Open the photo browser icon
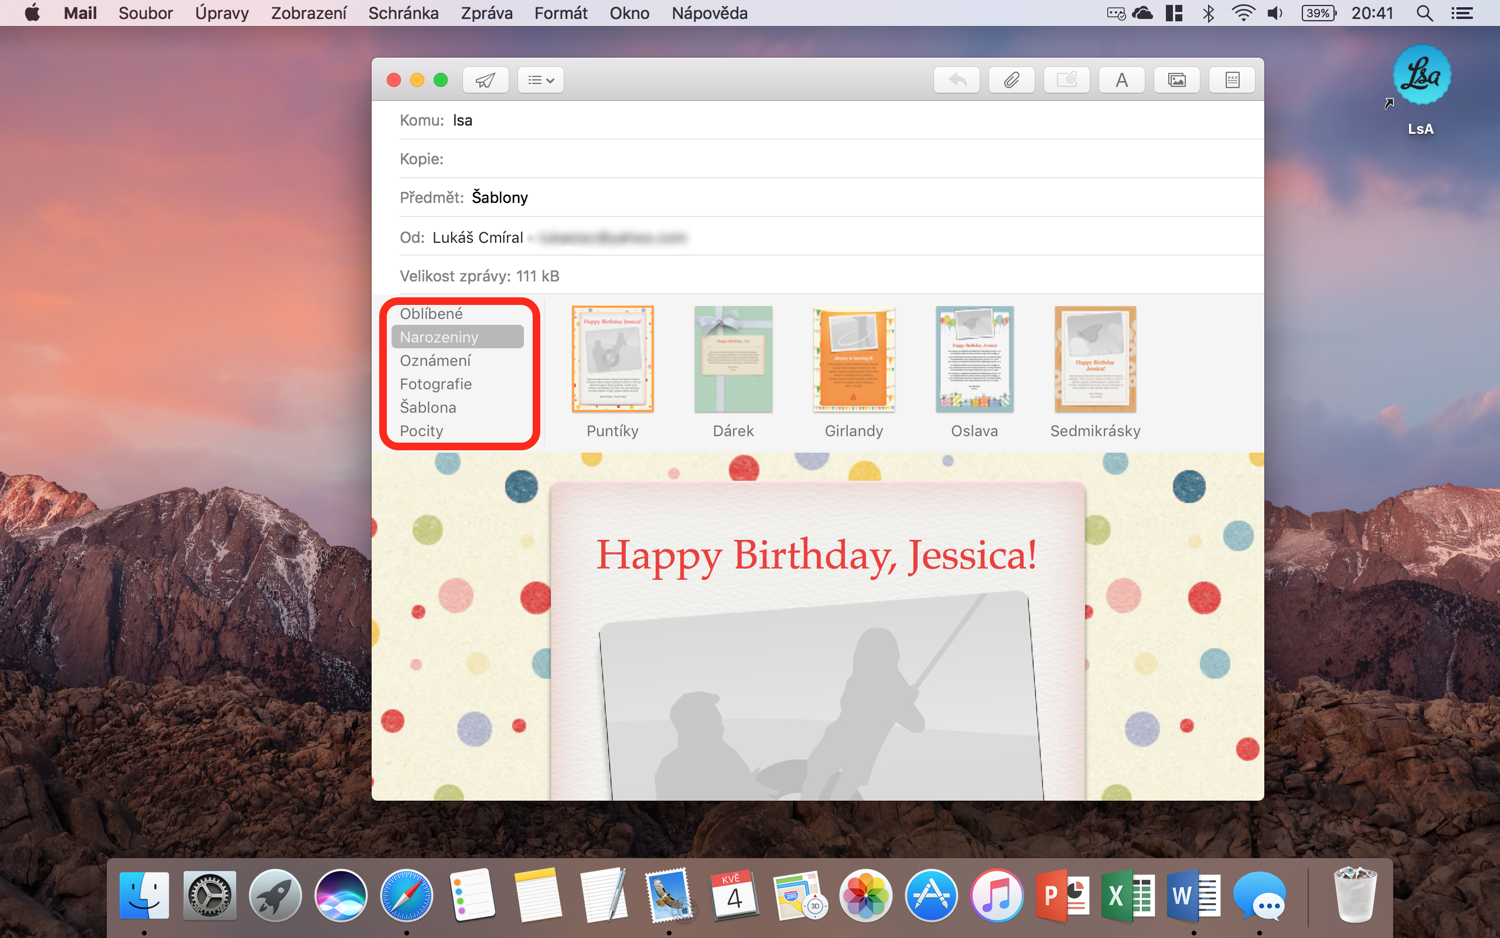The width and height of the screenshot is (1500, 938). 1176,80
